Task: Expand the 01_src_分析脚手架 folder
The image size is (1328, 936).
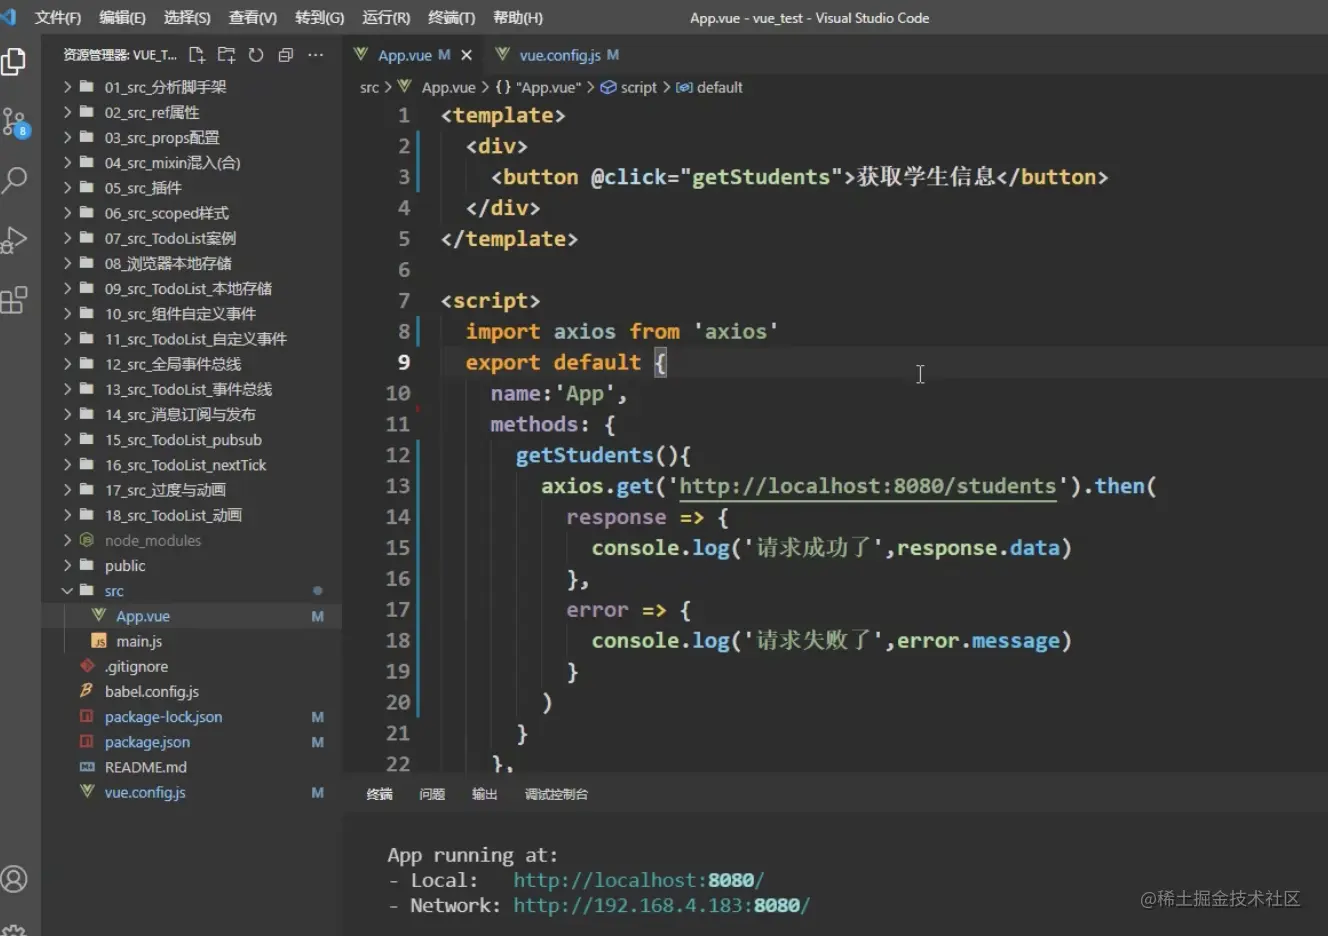Action: (67, 87)
